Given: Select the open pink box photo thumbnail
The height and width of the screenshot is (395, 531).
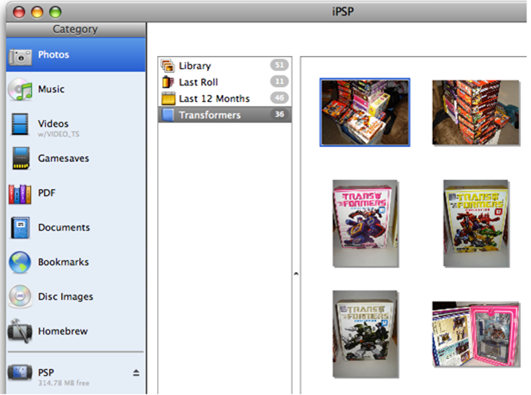Looking at the screenshot, I should click(x=476, y=334).
